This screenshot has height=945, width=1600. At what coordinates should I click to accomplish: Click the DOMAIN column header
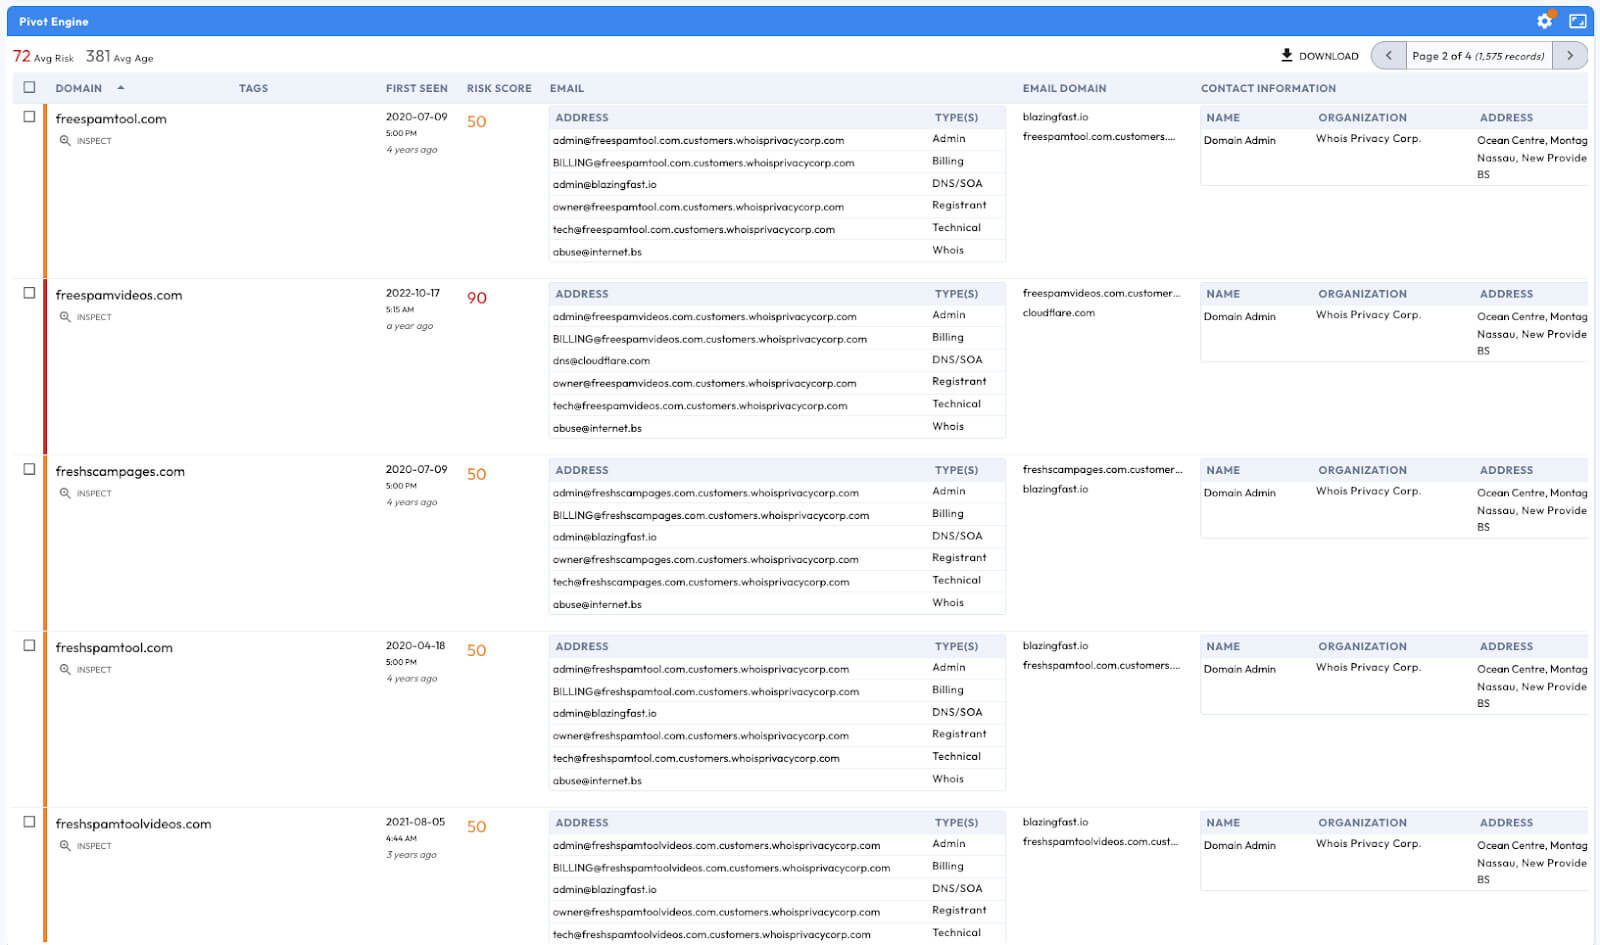(78, 88)
